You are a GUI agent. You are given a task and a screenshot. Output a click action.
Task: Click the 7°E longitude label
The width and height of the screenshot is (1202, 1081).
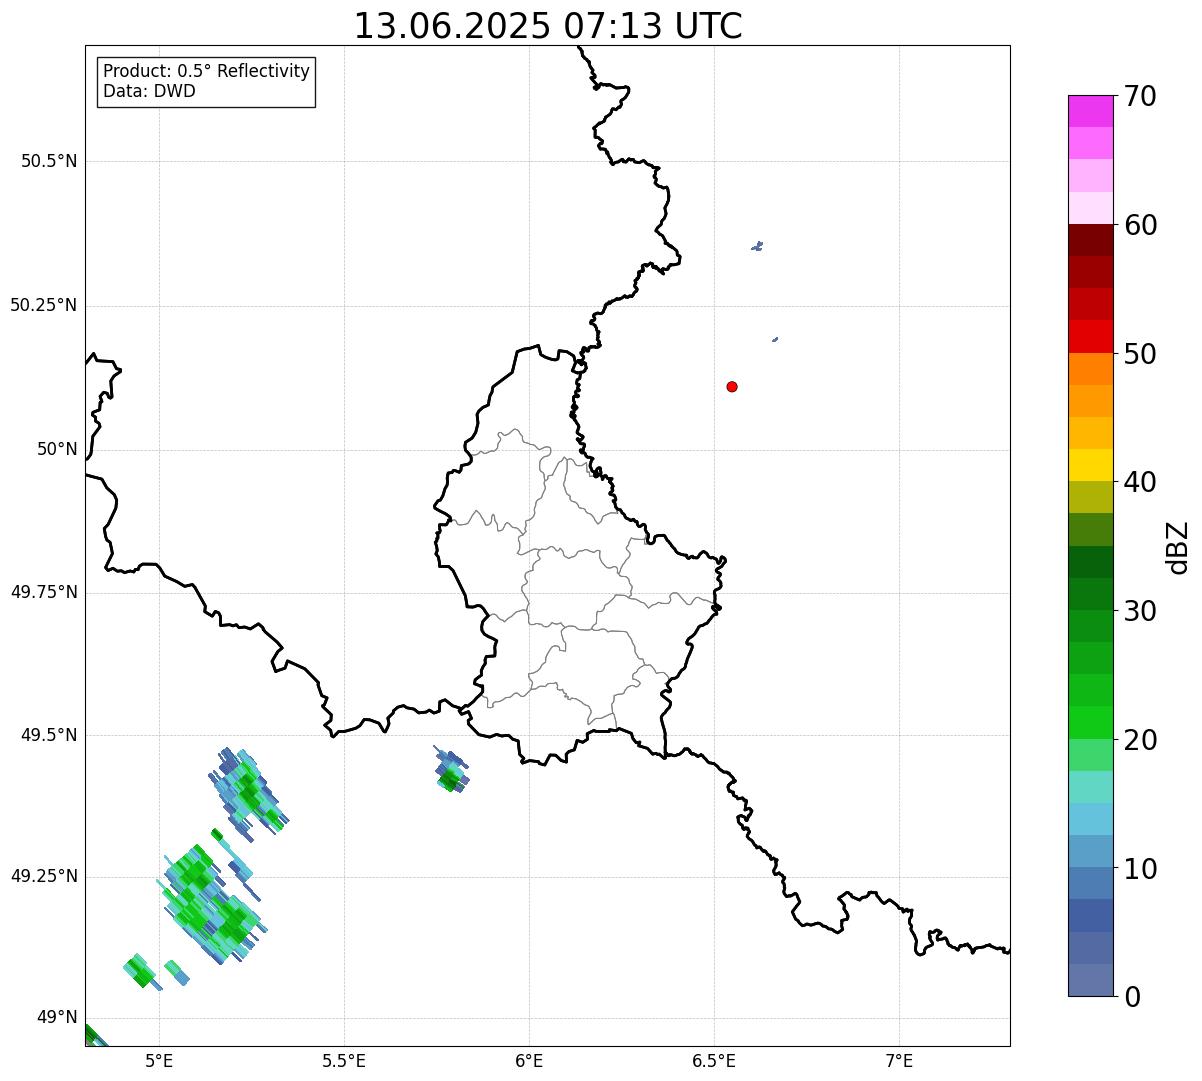(899, 1060)
